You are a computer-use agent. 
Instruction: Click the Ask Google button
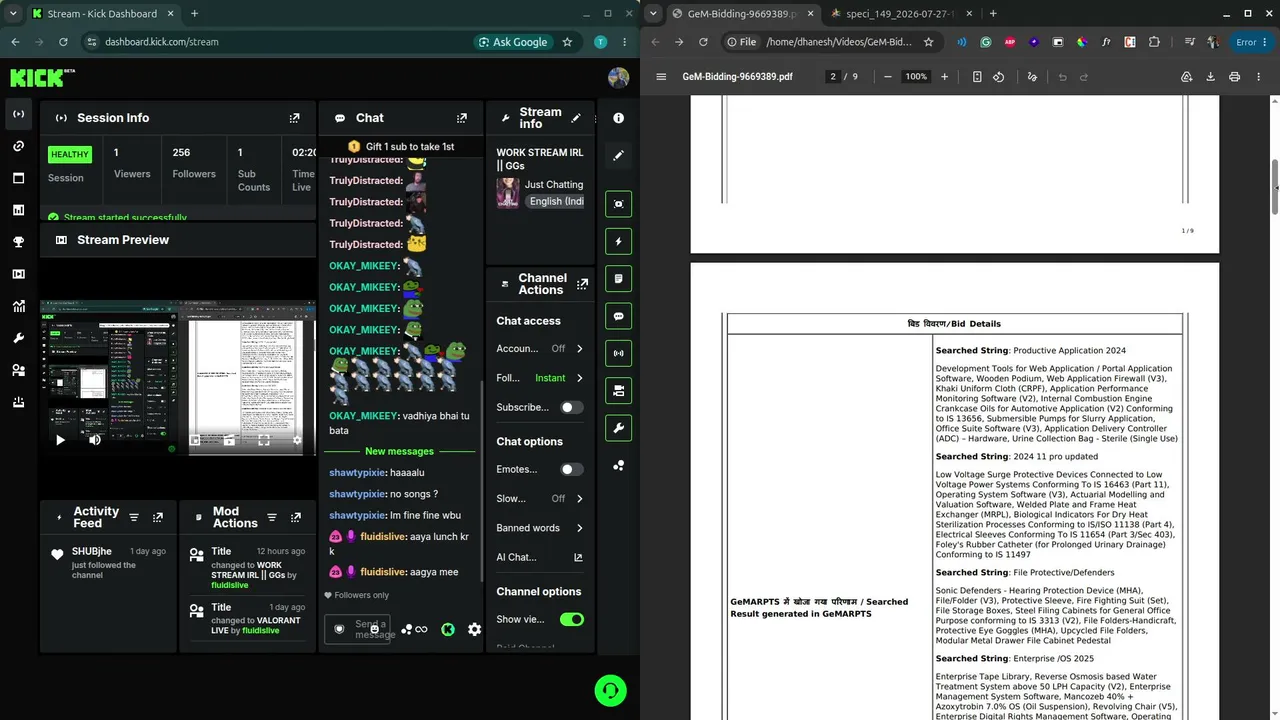click(x=513, y=42)
